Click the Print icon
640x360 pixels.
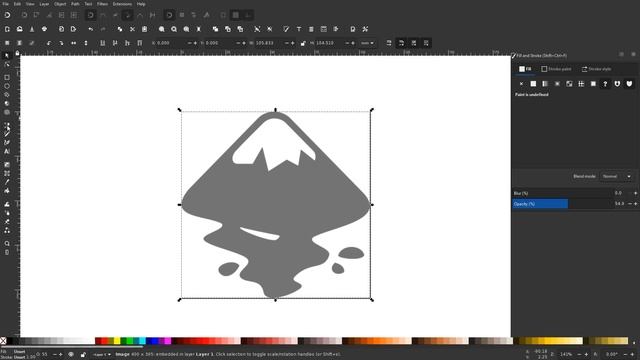pyautogui.click(x=44, y=29)
